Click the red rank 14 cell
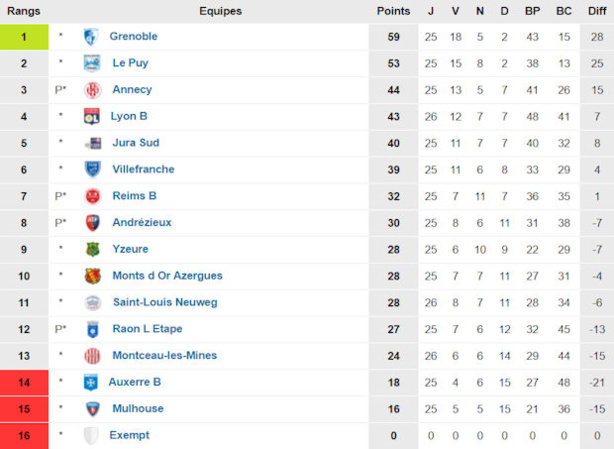 tap(24, 382)
